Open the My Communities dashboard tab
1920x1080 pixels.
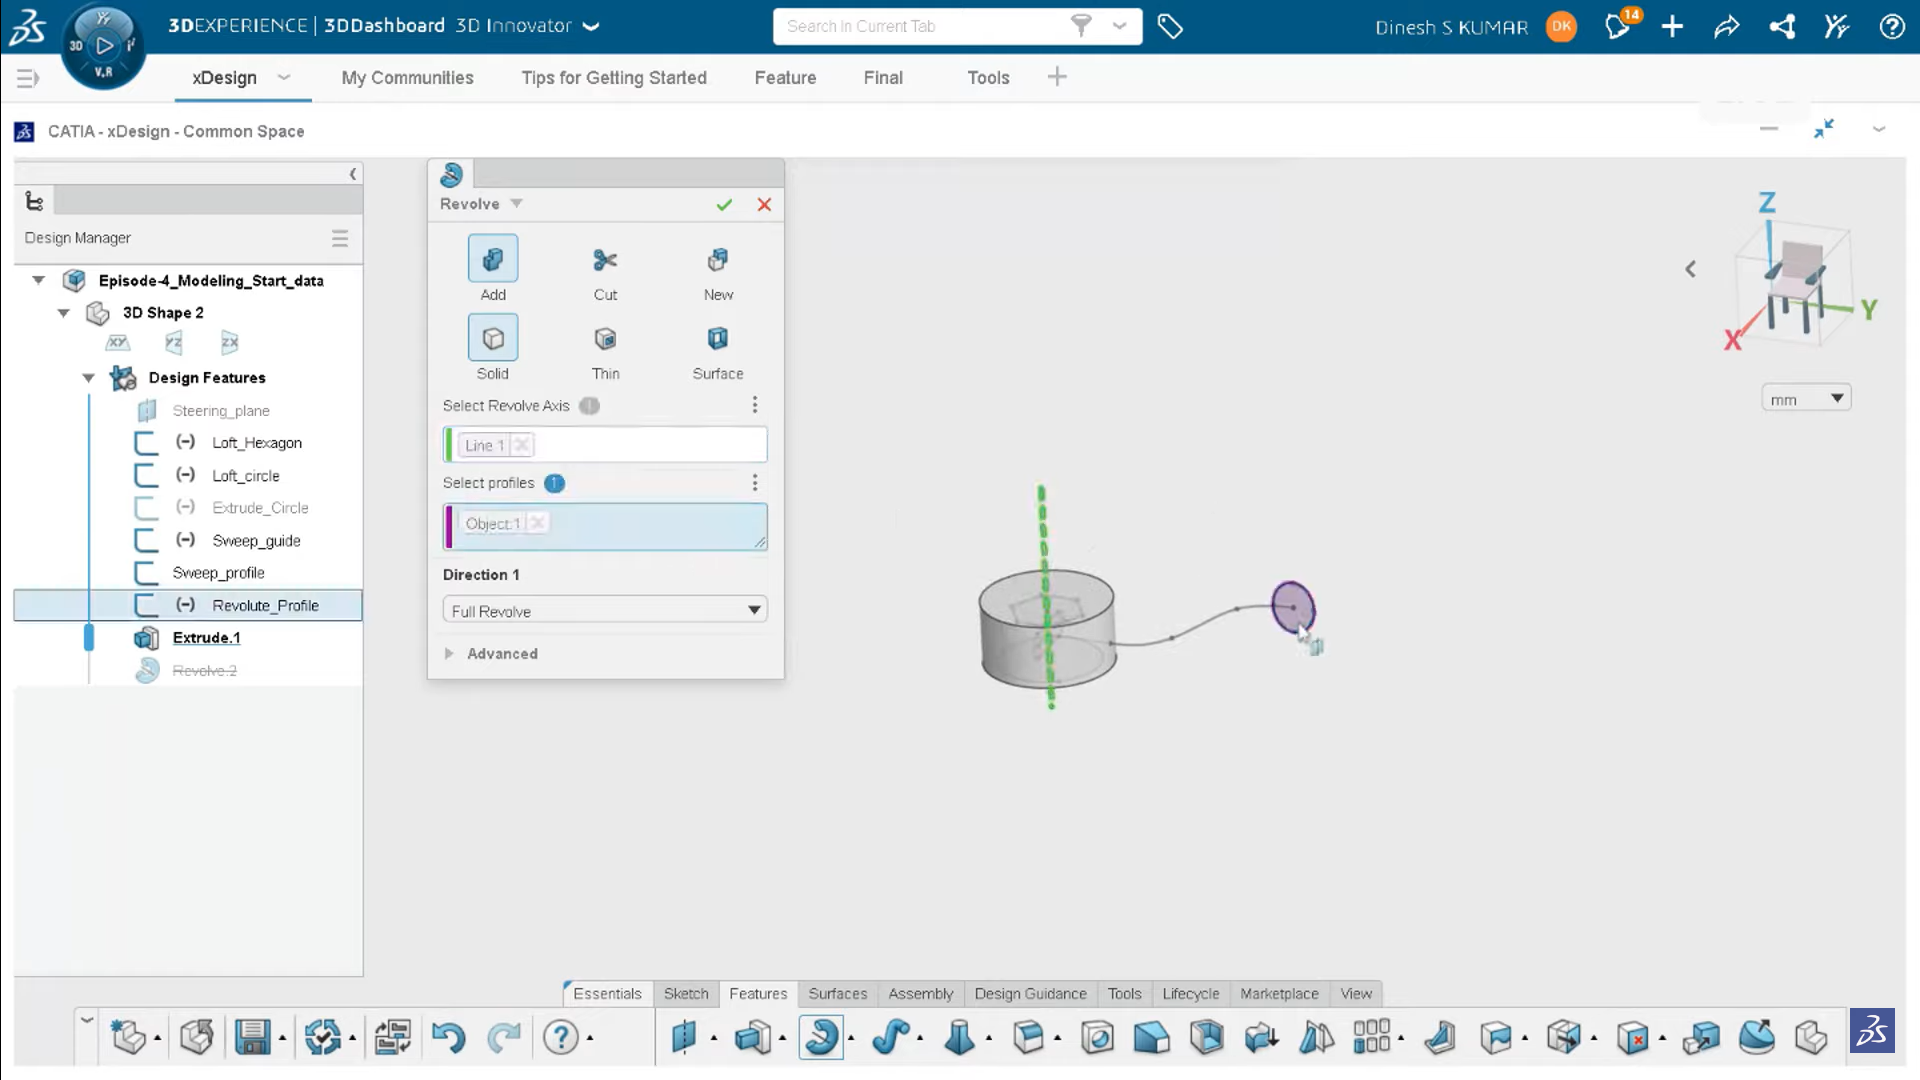tap(407, 78)
